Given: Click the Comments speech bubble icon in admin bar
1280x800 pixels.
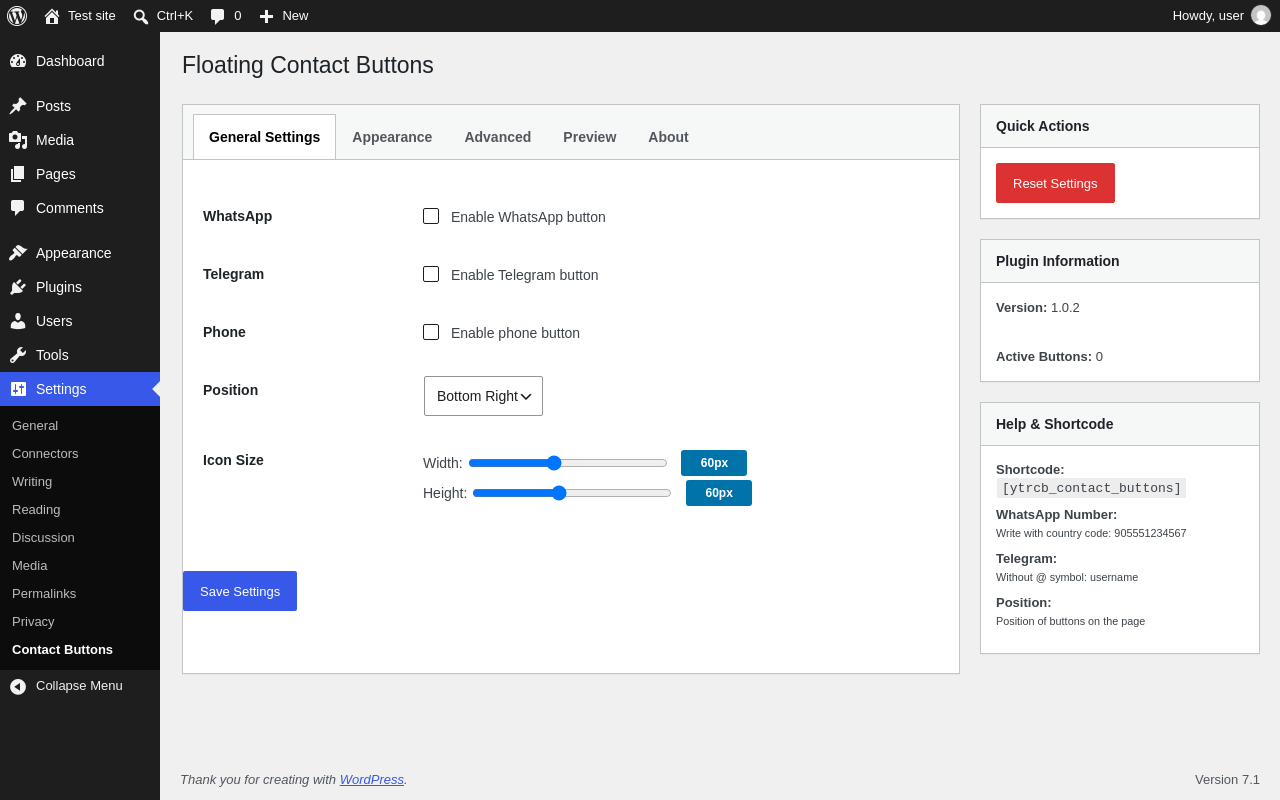Looking at the screenshot, I should point(217,16).
